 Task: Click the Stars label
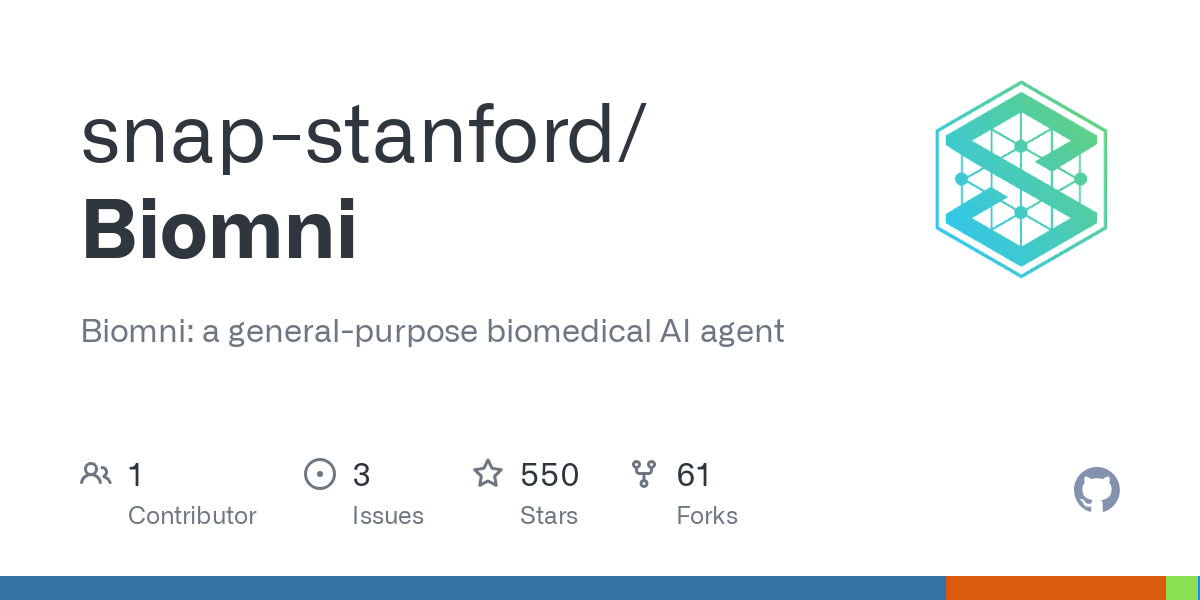click(549, 516)
